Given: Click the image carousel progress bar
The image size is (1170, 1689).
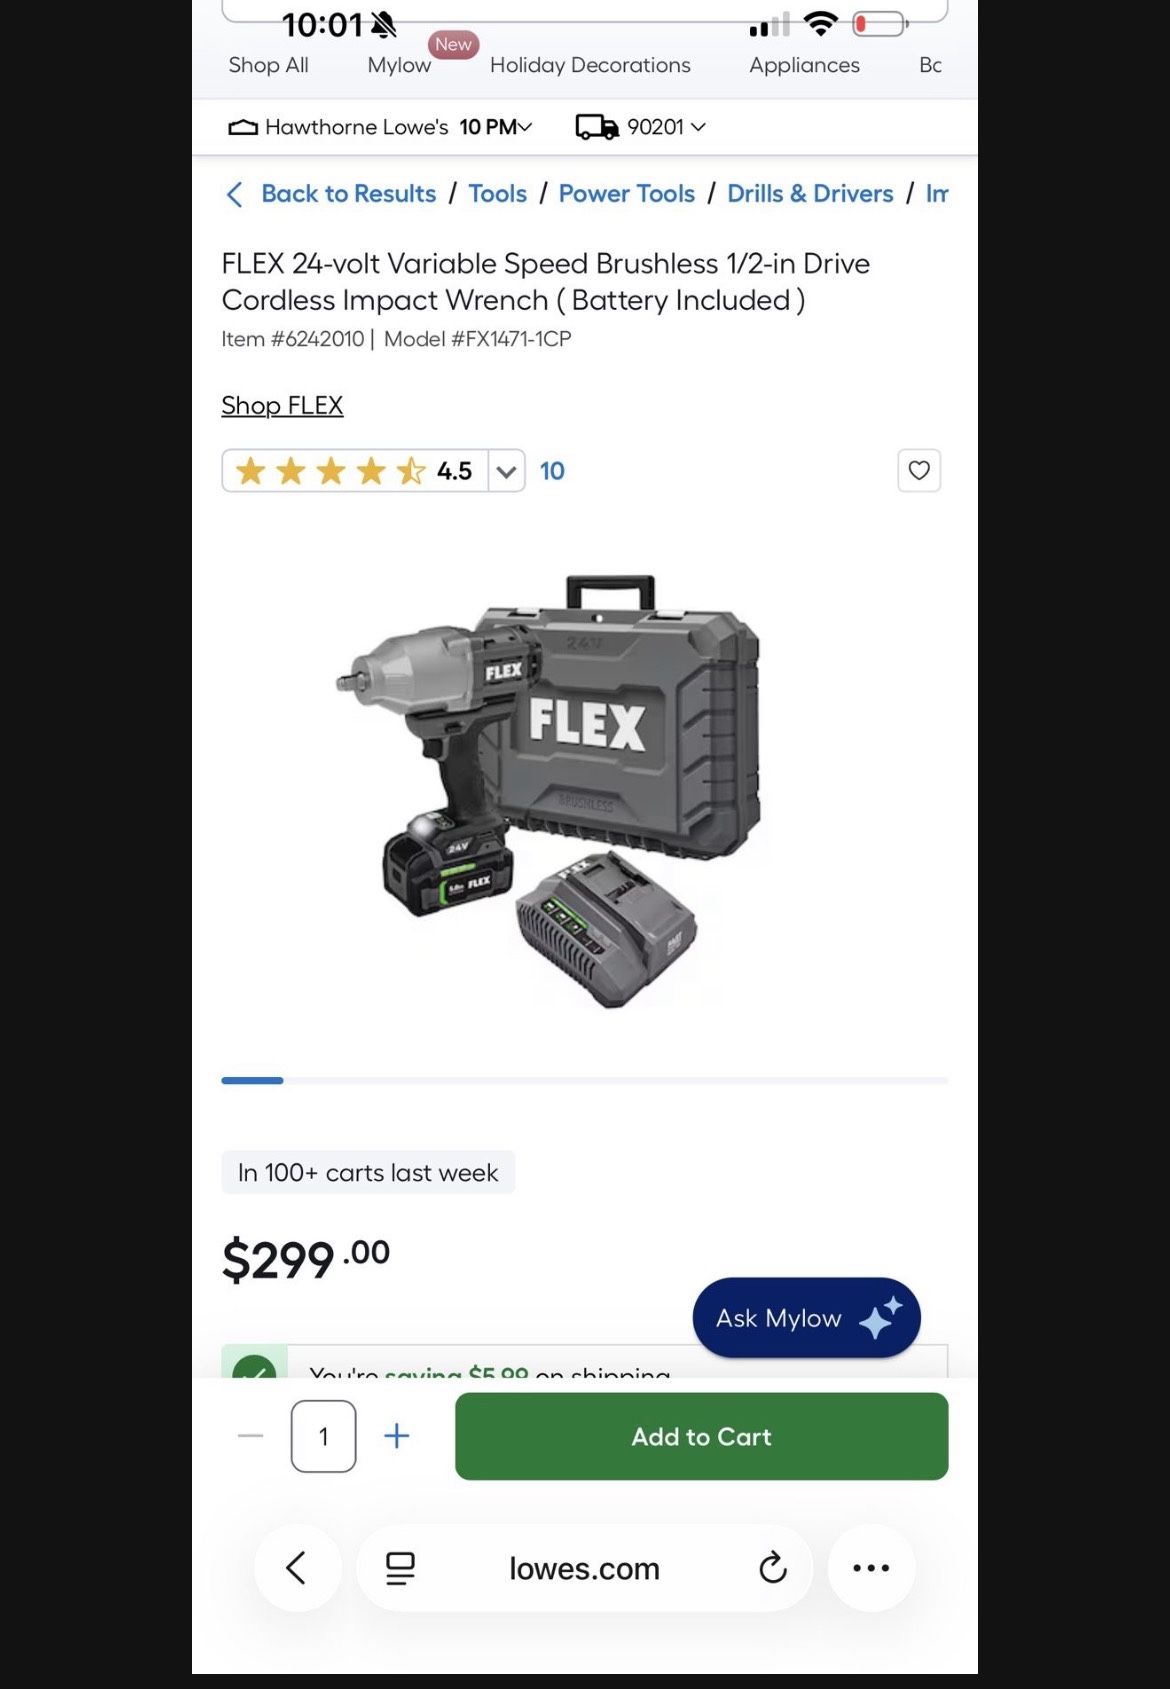Looking at the screenshot, I should 584,1080.
